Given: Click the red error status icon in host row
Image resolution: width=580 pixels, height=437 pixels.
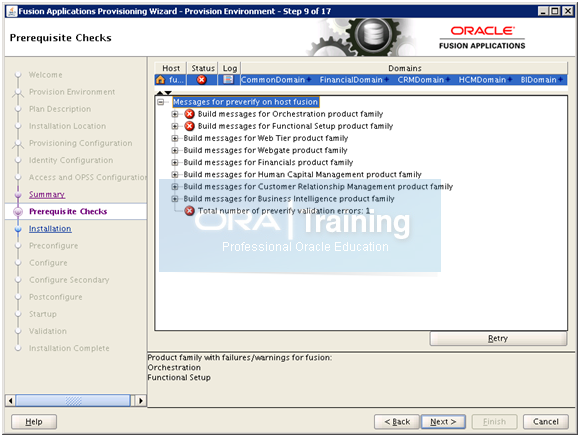Looking at the screenshot, I should 202,80.
